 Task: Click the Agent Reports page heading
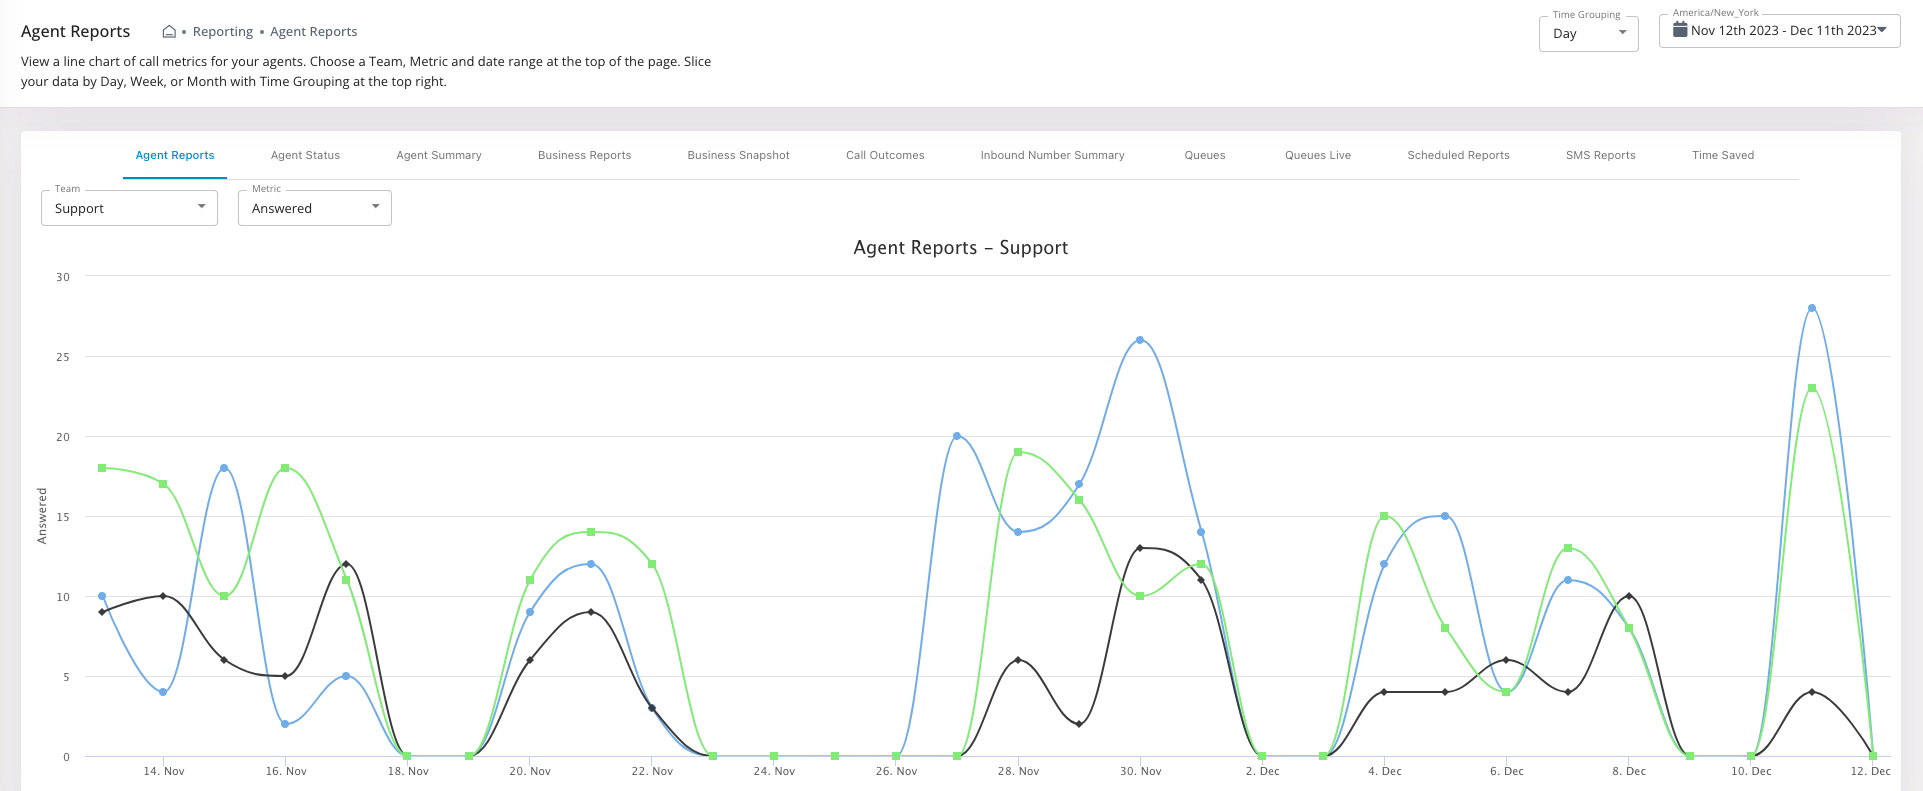point(75,32)
